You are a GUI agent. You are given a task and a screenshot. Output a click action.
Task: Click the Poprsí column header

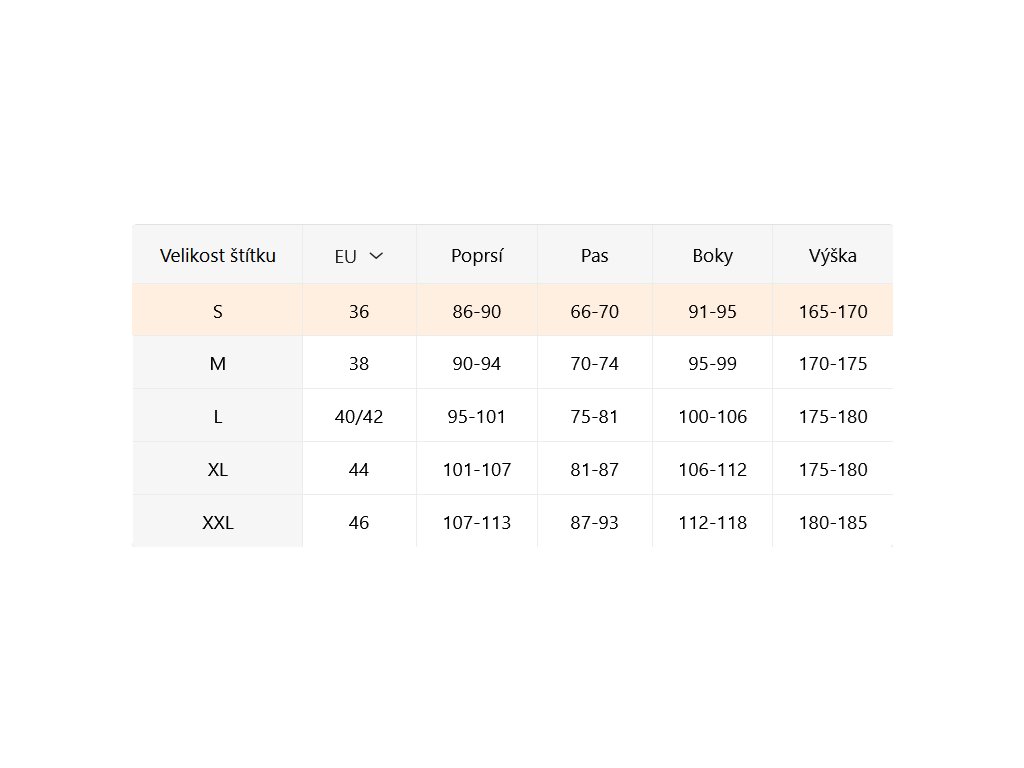pyautogui.click(x=477, y=255)
